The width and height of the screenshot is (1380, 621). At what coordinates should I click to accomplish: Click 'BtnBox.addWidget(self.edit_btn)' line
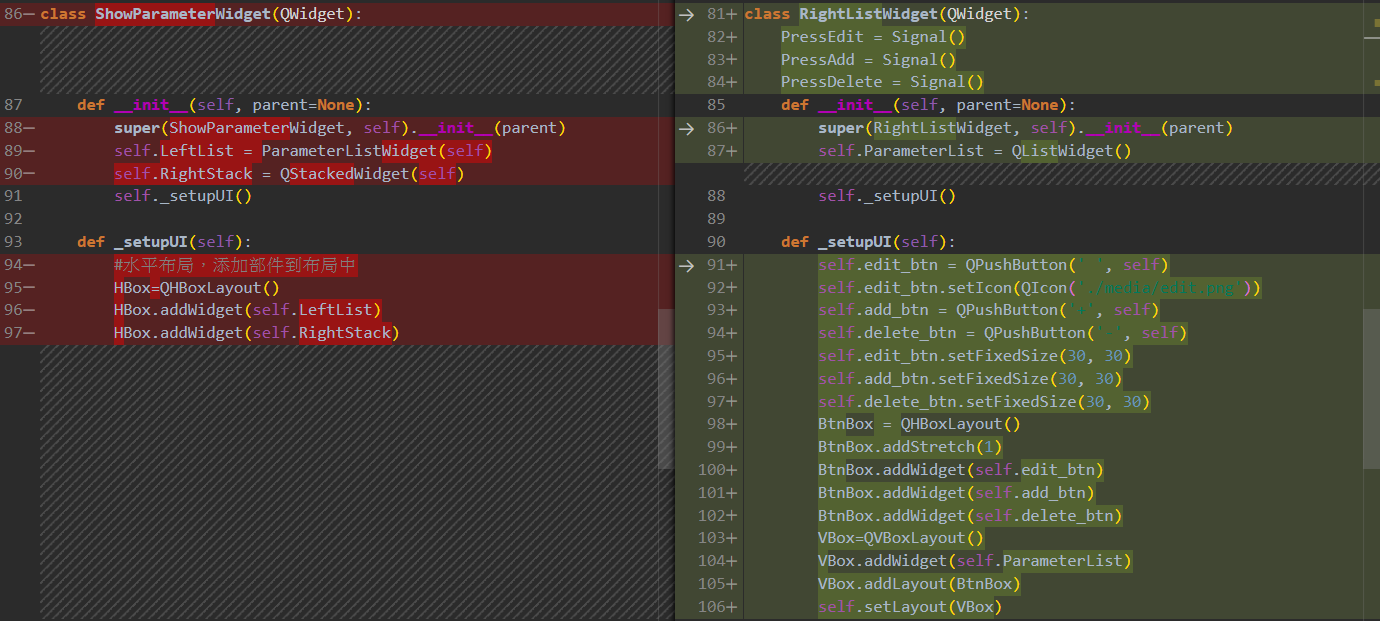coord(961,470)
